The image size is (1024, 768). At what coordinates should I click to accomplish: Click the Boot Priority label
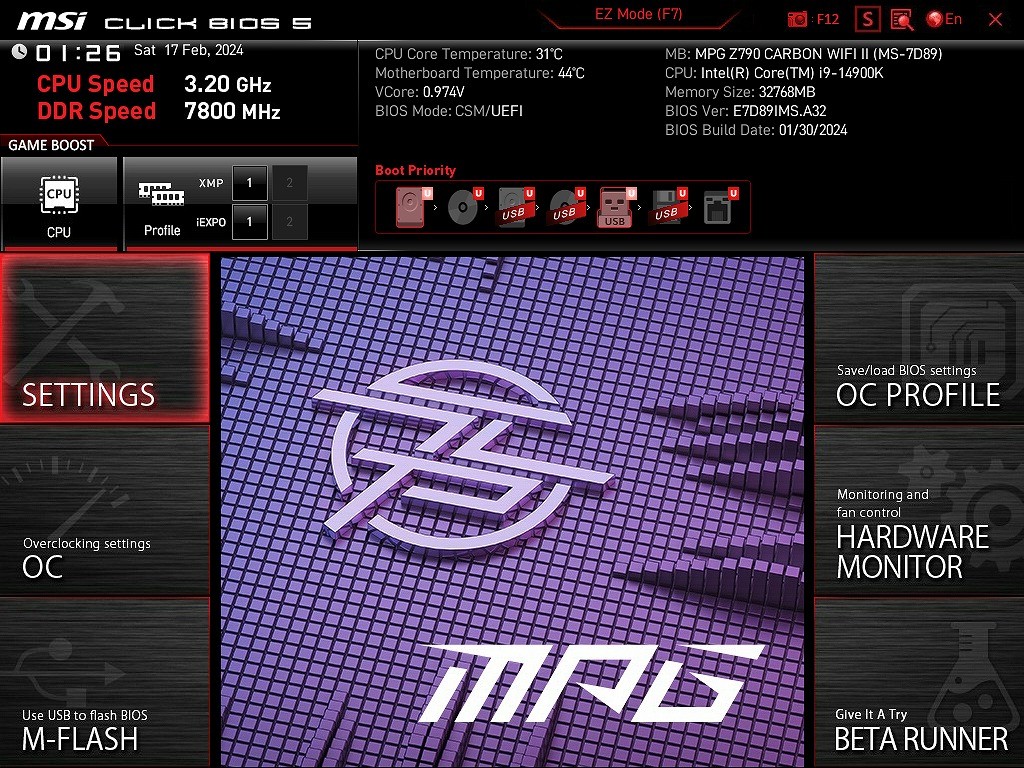415,170
